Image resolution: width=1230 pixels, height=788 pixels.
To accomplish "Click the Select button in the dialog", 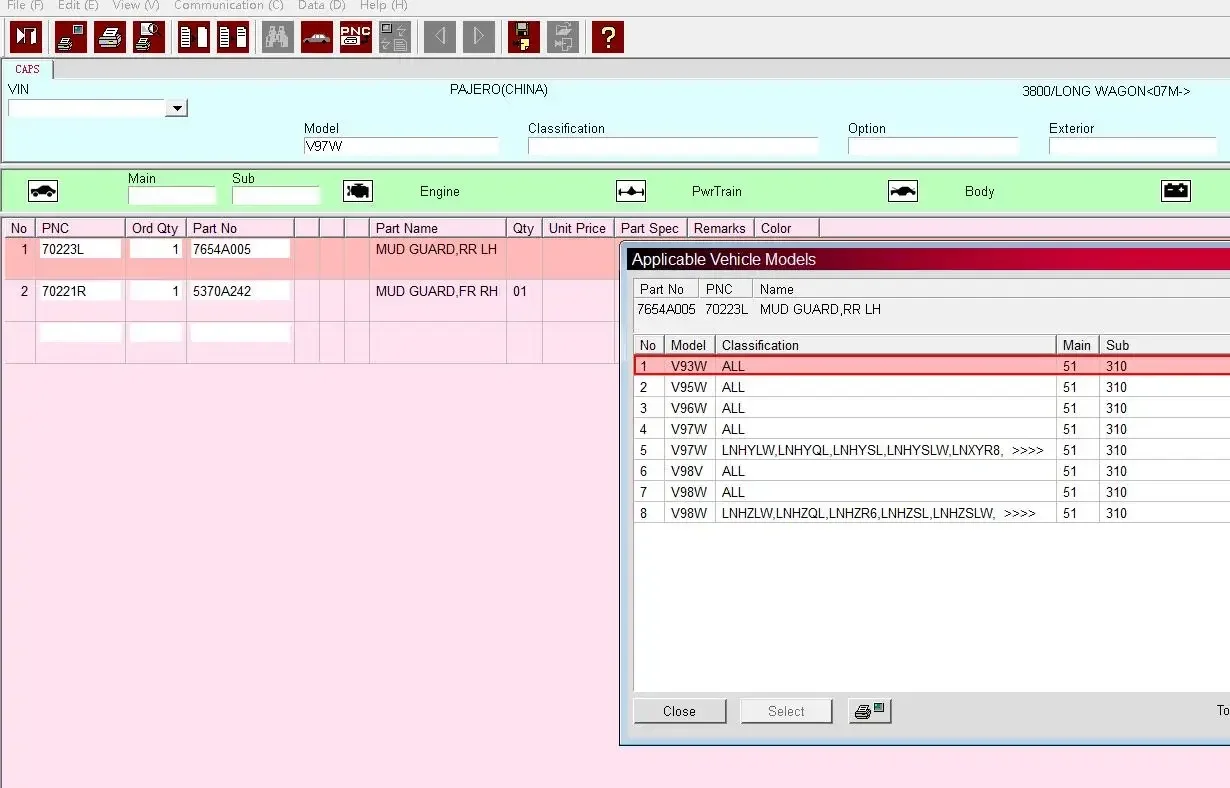I will point(786,711).
